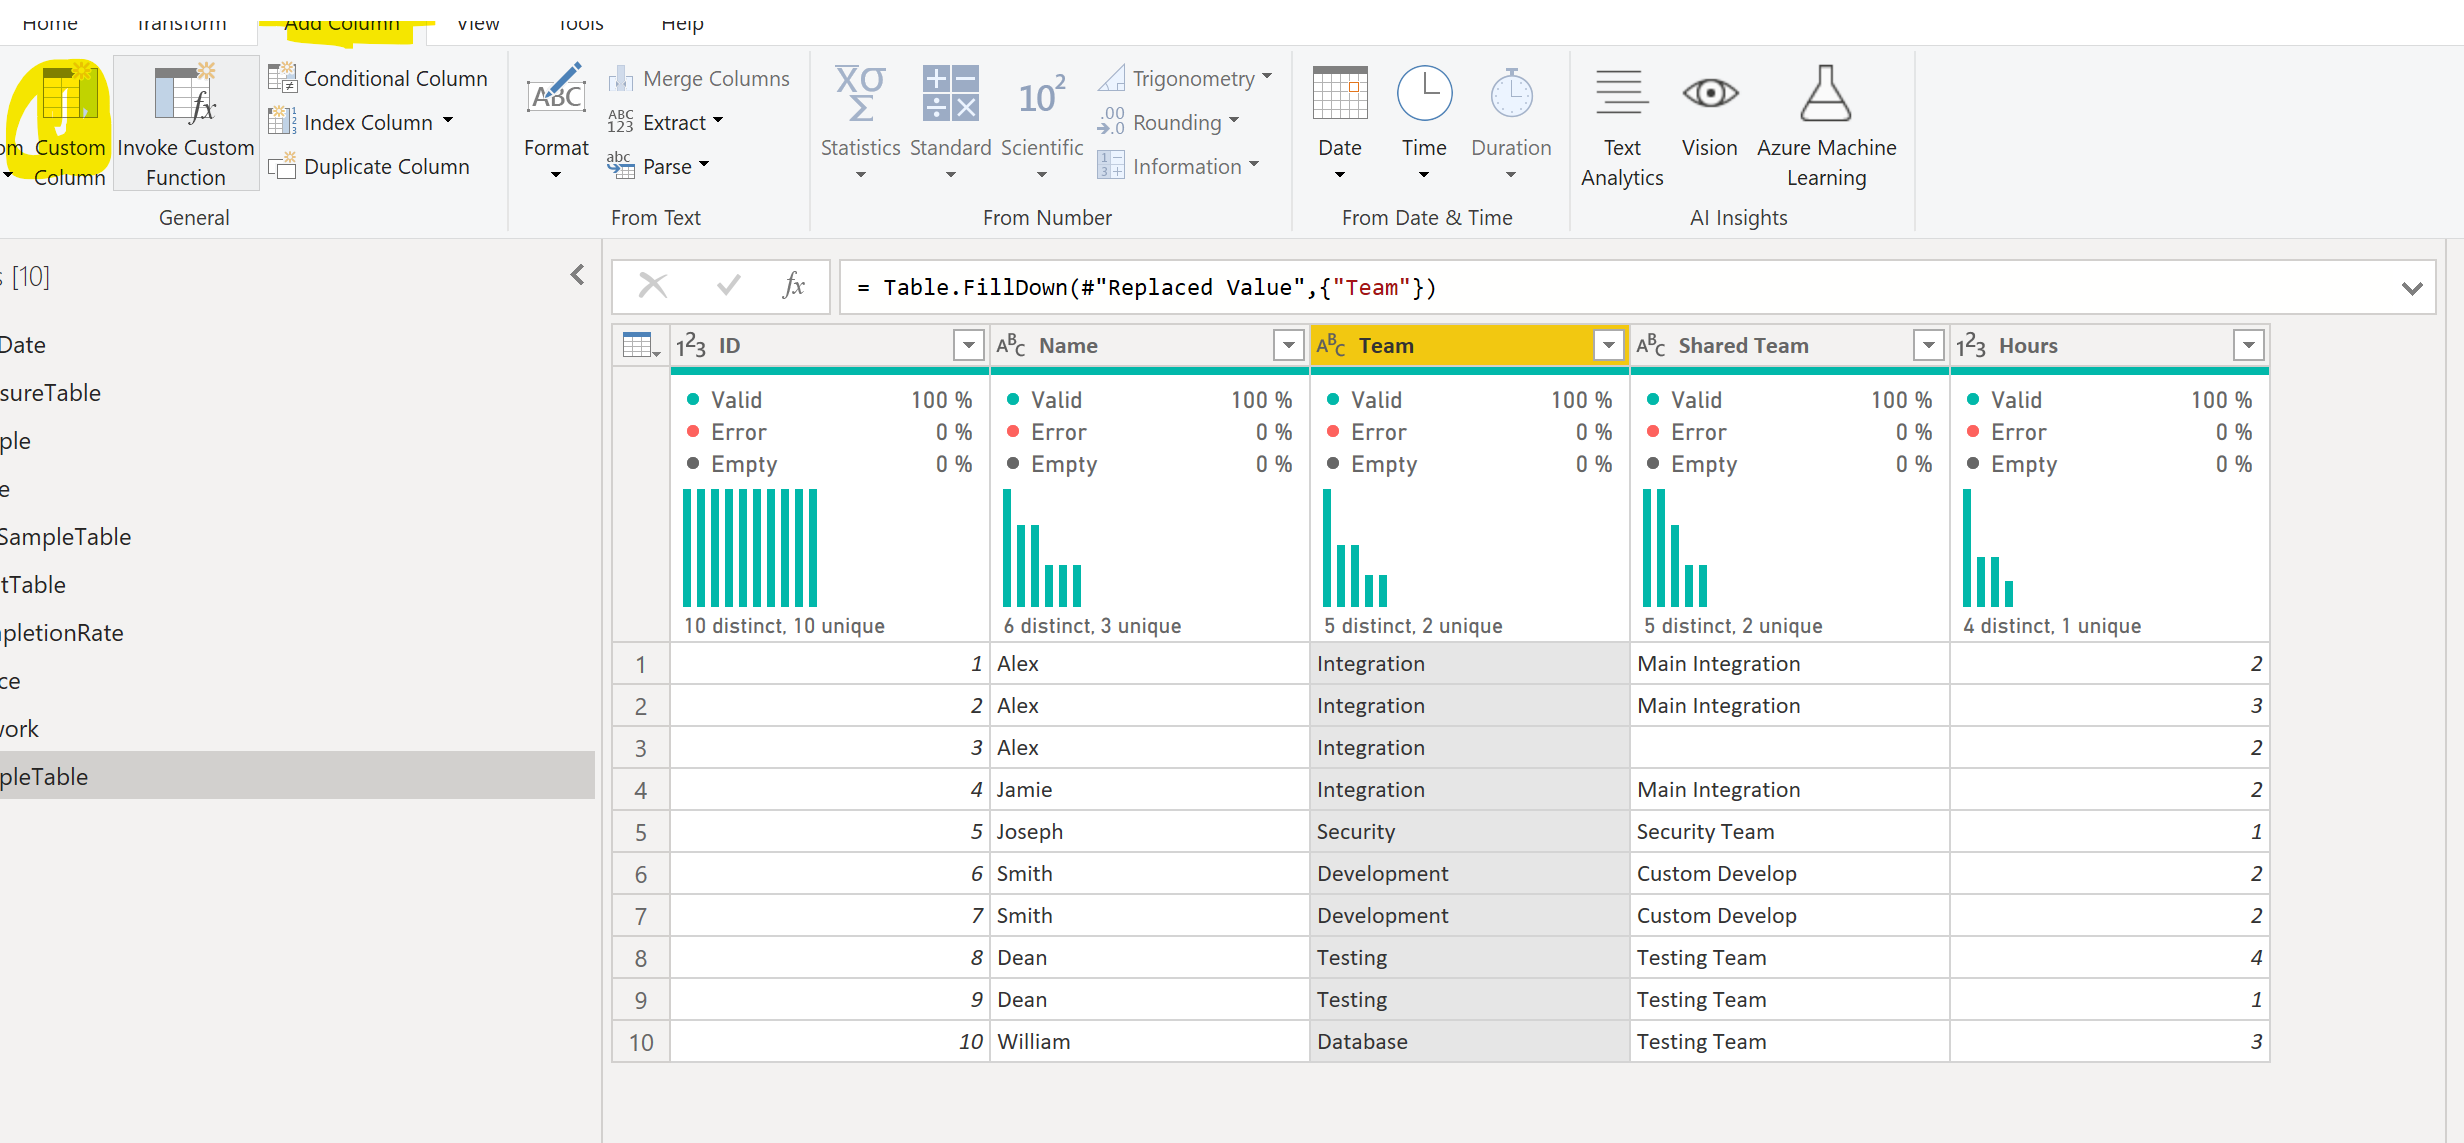Open the Extract dropdown
Image resolution: width=2464 pixels, height=1143 pixels.
[666, 122]
